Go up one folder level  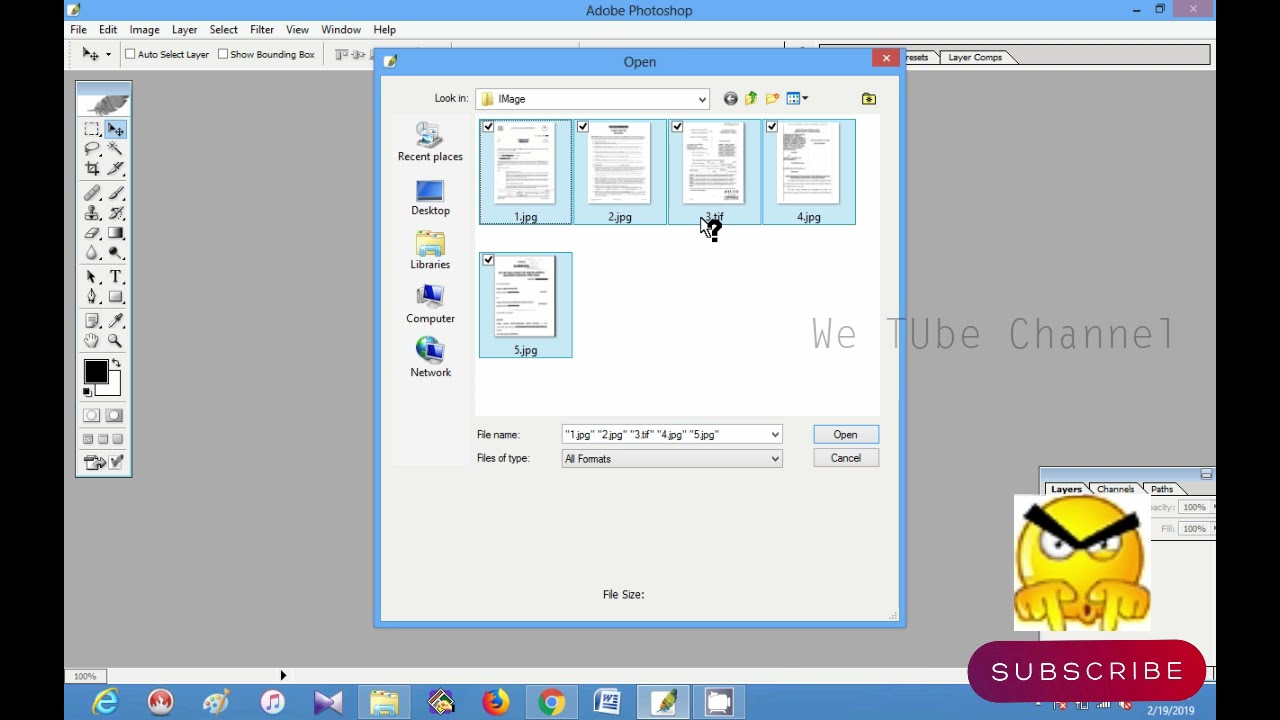point(751,98)
